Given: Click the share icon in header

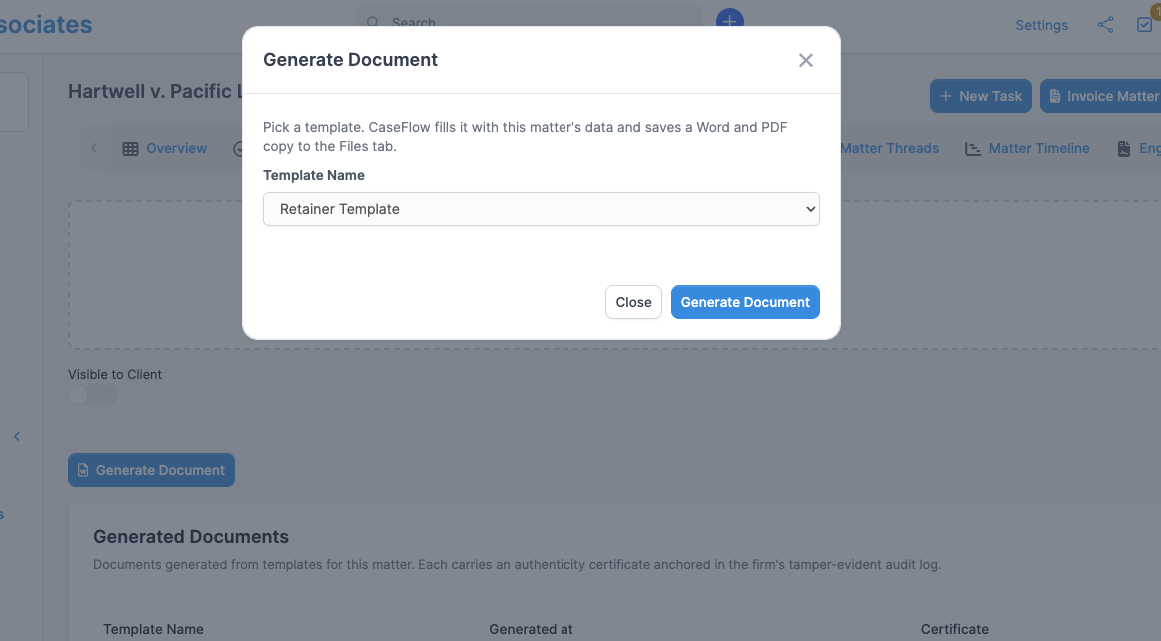Looking at the screenshot, I should (1105, 25).
